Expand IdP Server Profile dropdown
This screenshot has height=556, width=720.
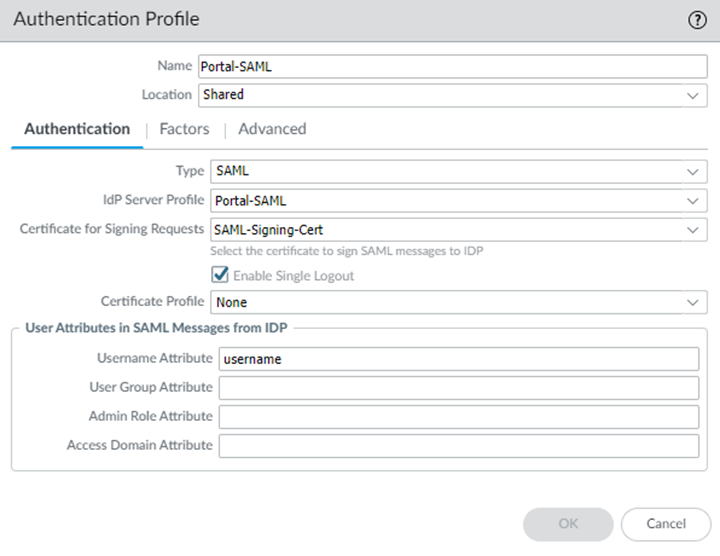click(692, 200)
